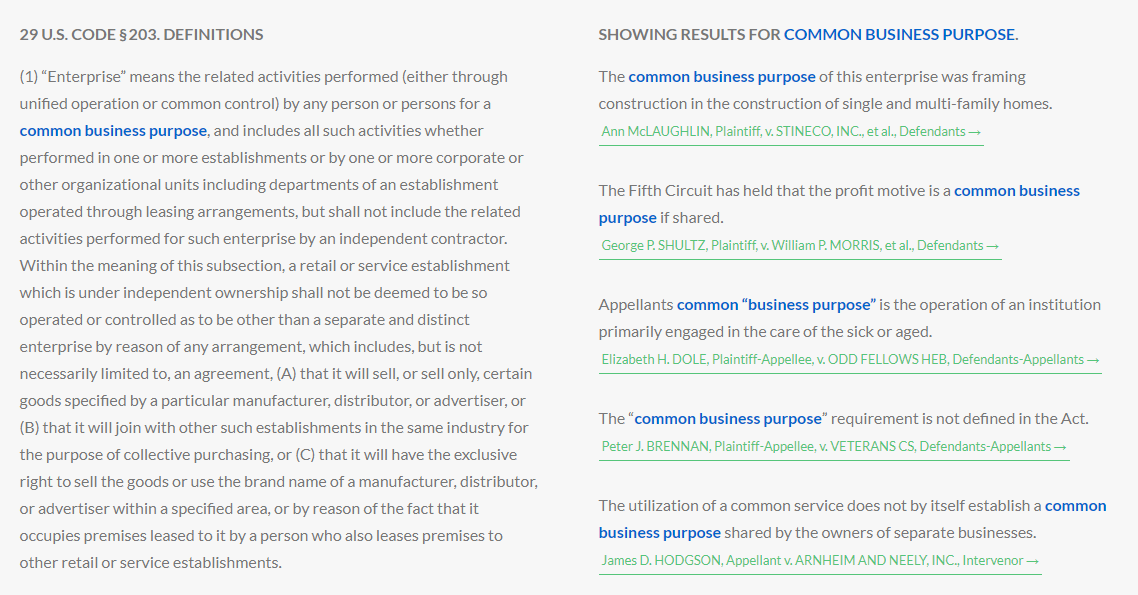Open the Peter J. BRENNAN v. VETERANS case
Image resolution: width=1138 pixels, height=595 pixels.
click(x=826, y=447)
